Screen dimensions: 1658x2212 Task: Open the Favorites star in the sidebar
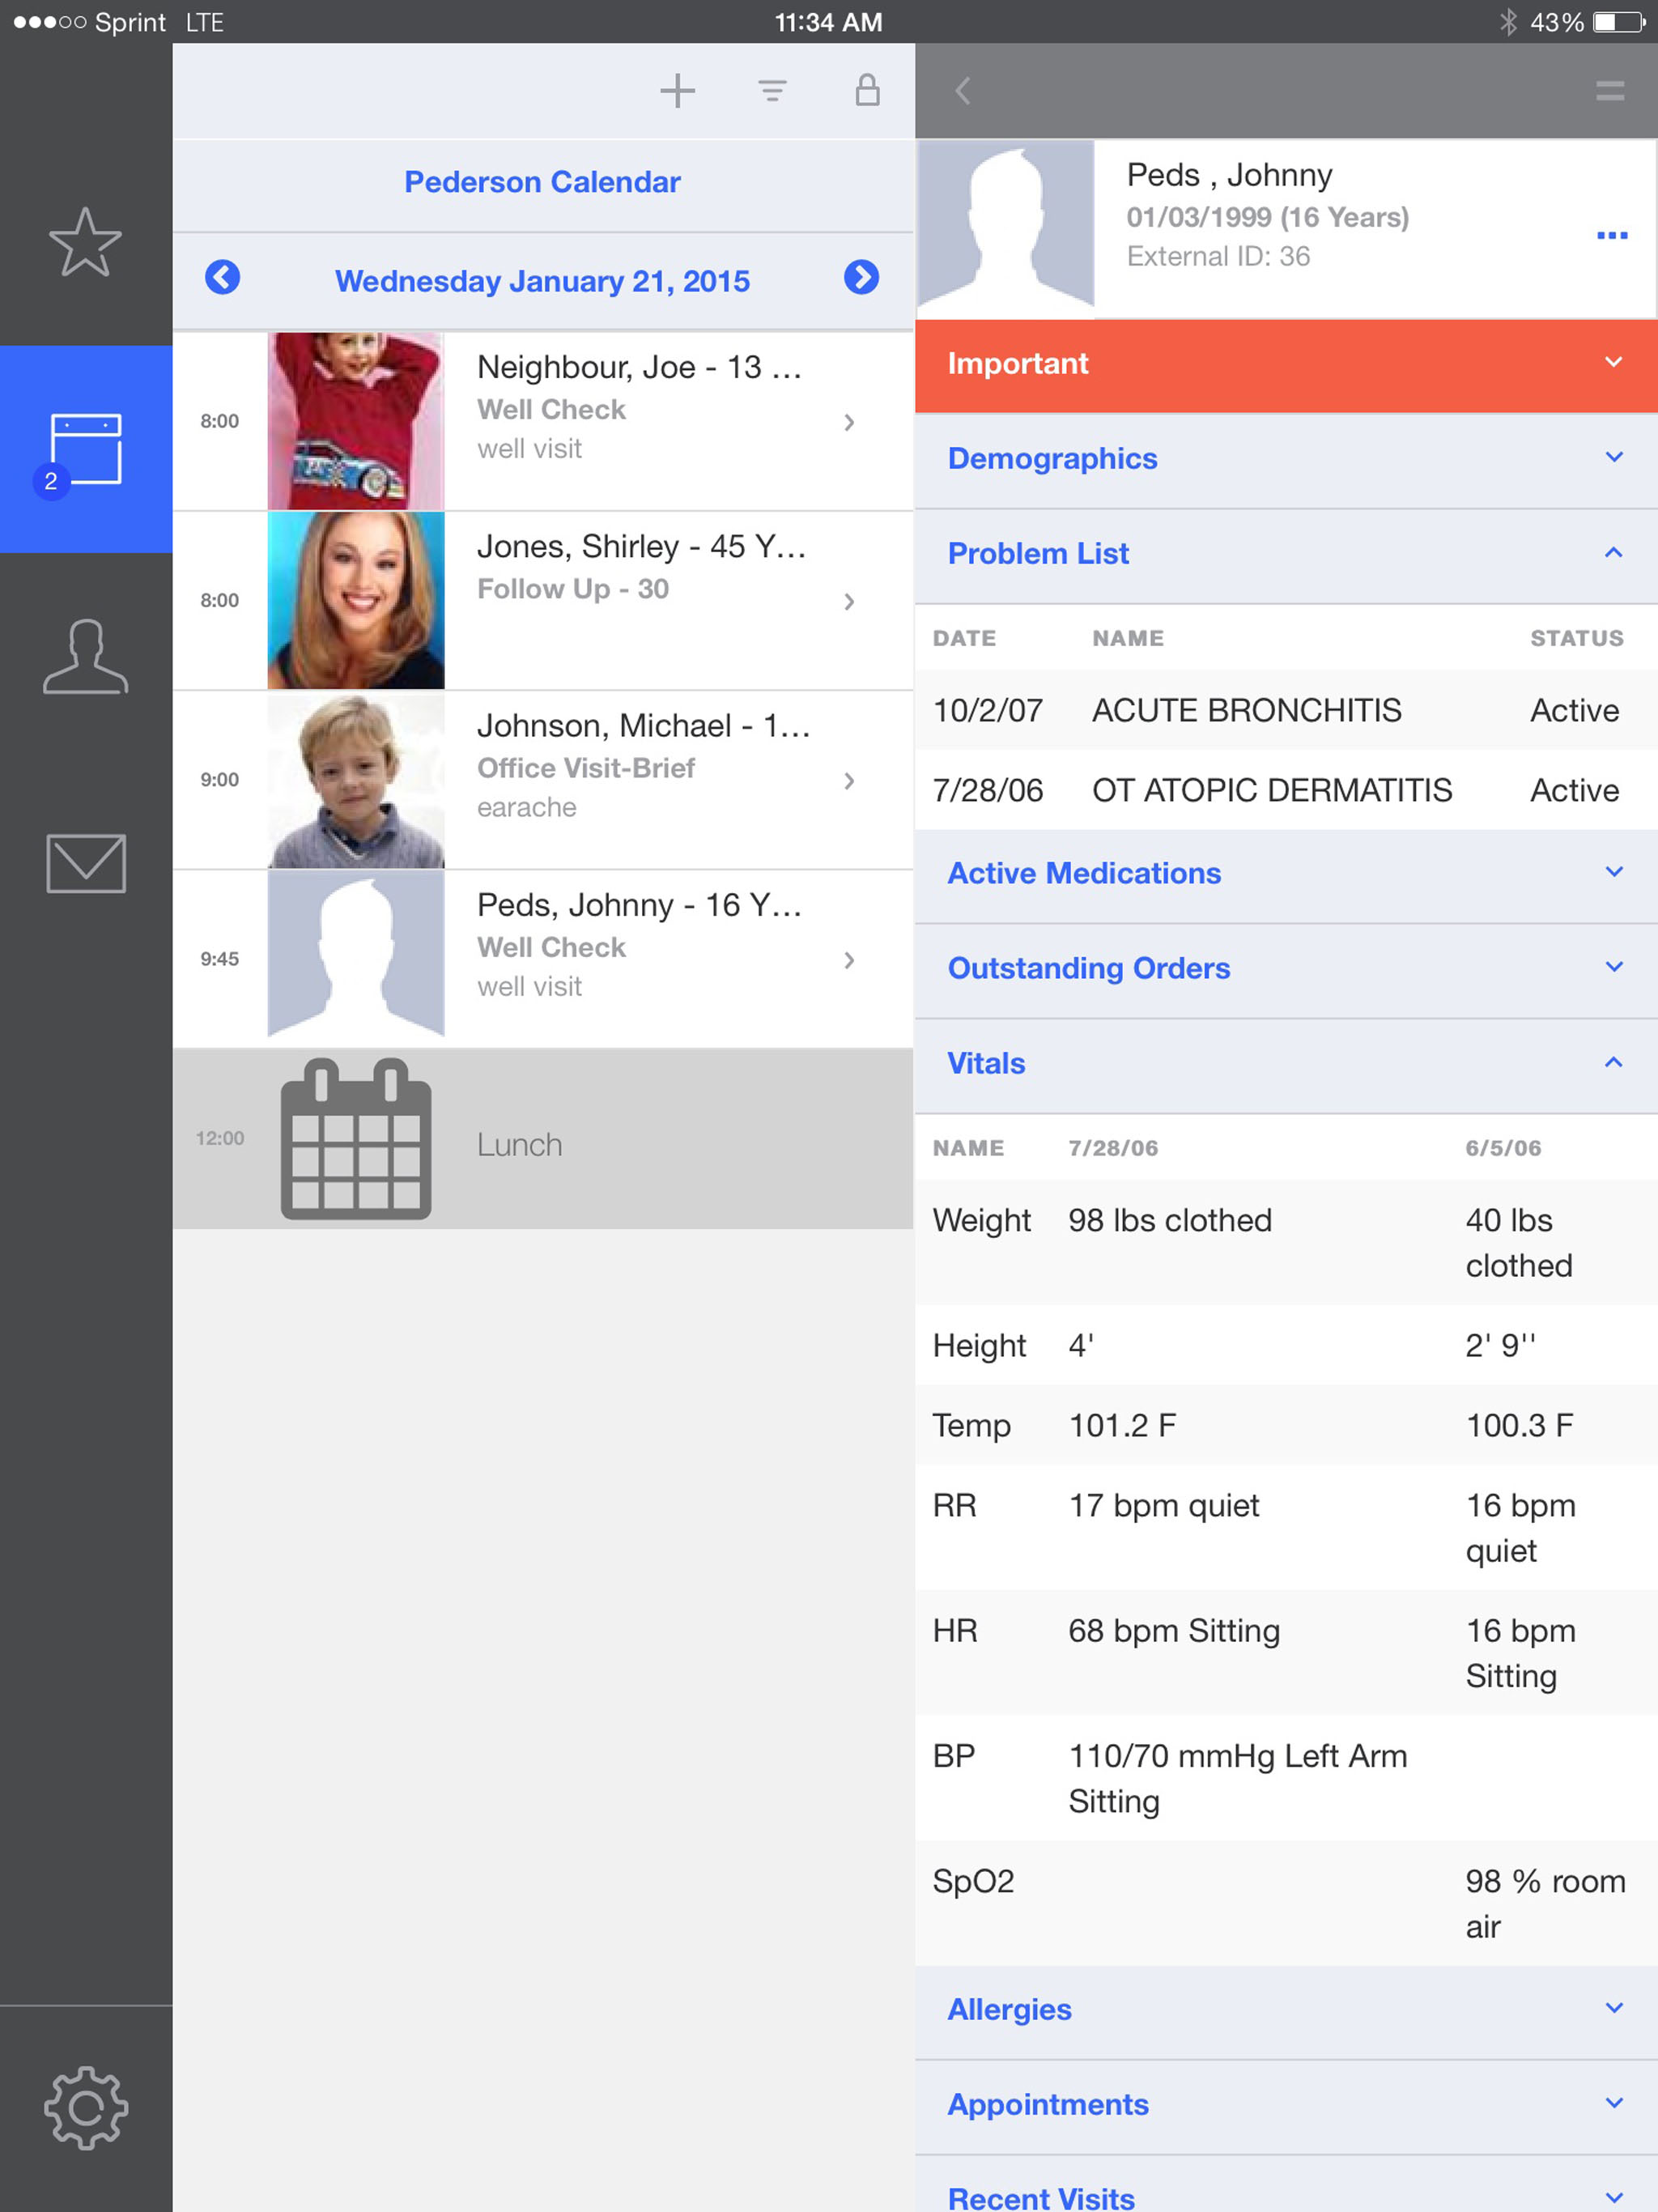tap(85, 242)
